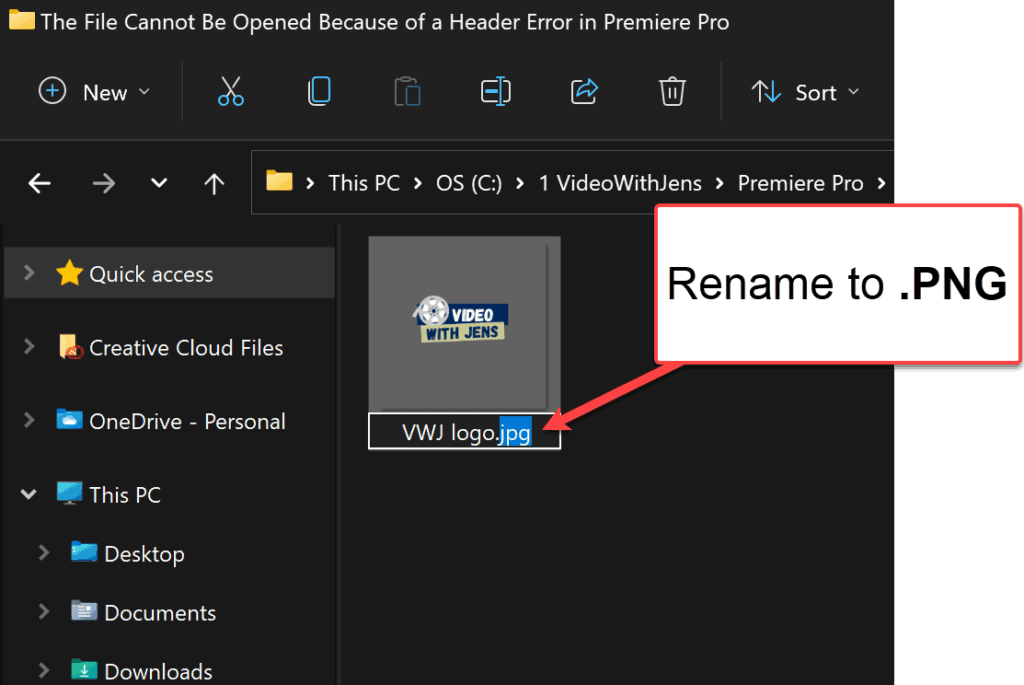The image size is (1024, 685).
Task: Open the Desktop folder in sidebar
Action: coord(144,554)
